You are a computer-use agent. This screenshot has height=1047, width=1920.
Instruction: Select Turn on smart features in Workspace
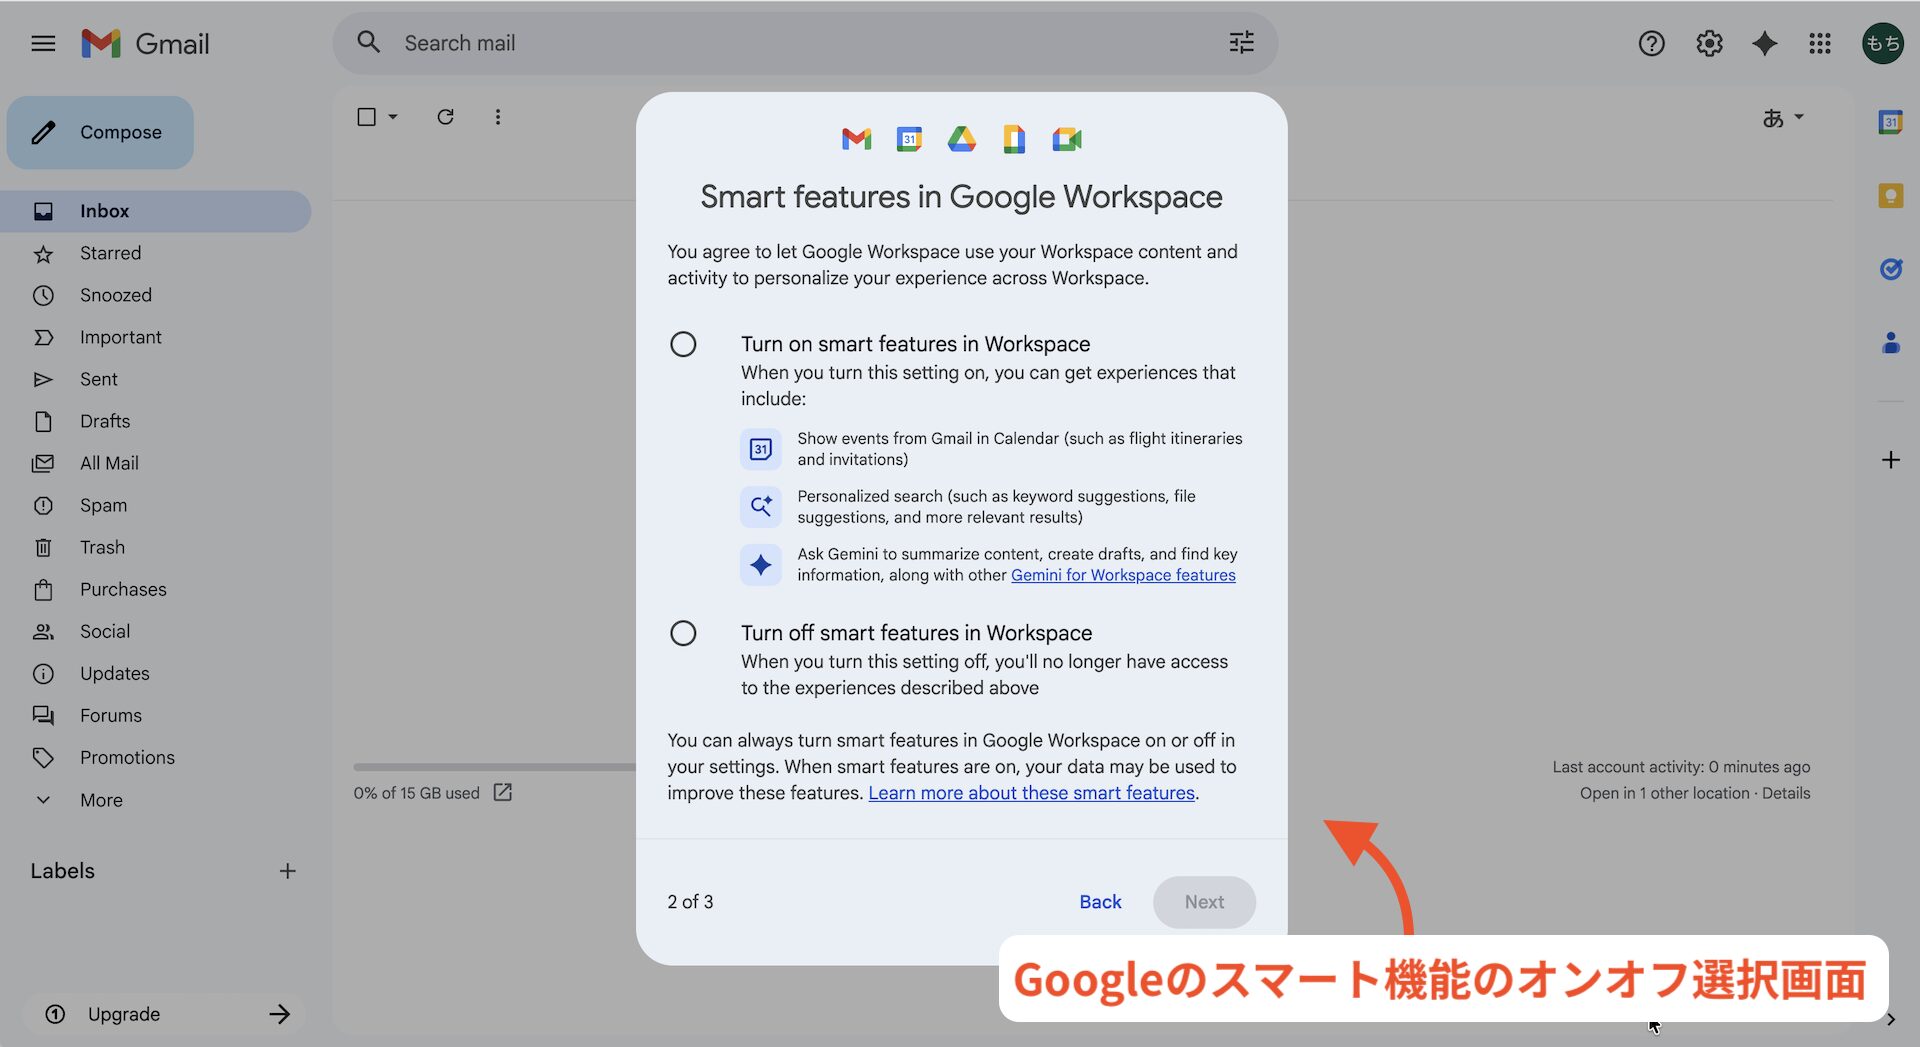(683, 344)
